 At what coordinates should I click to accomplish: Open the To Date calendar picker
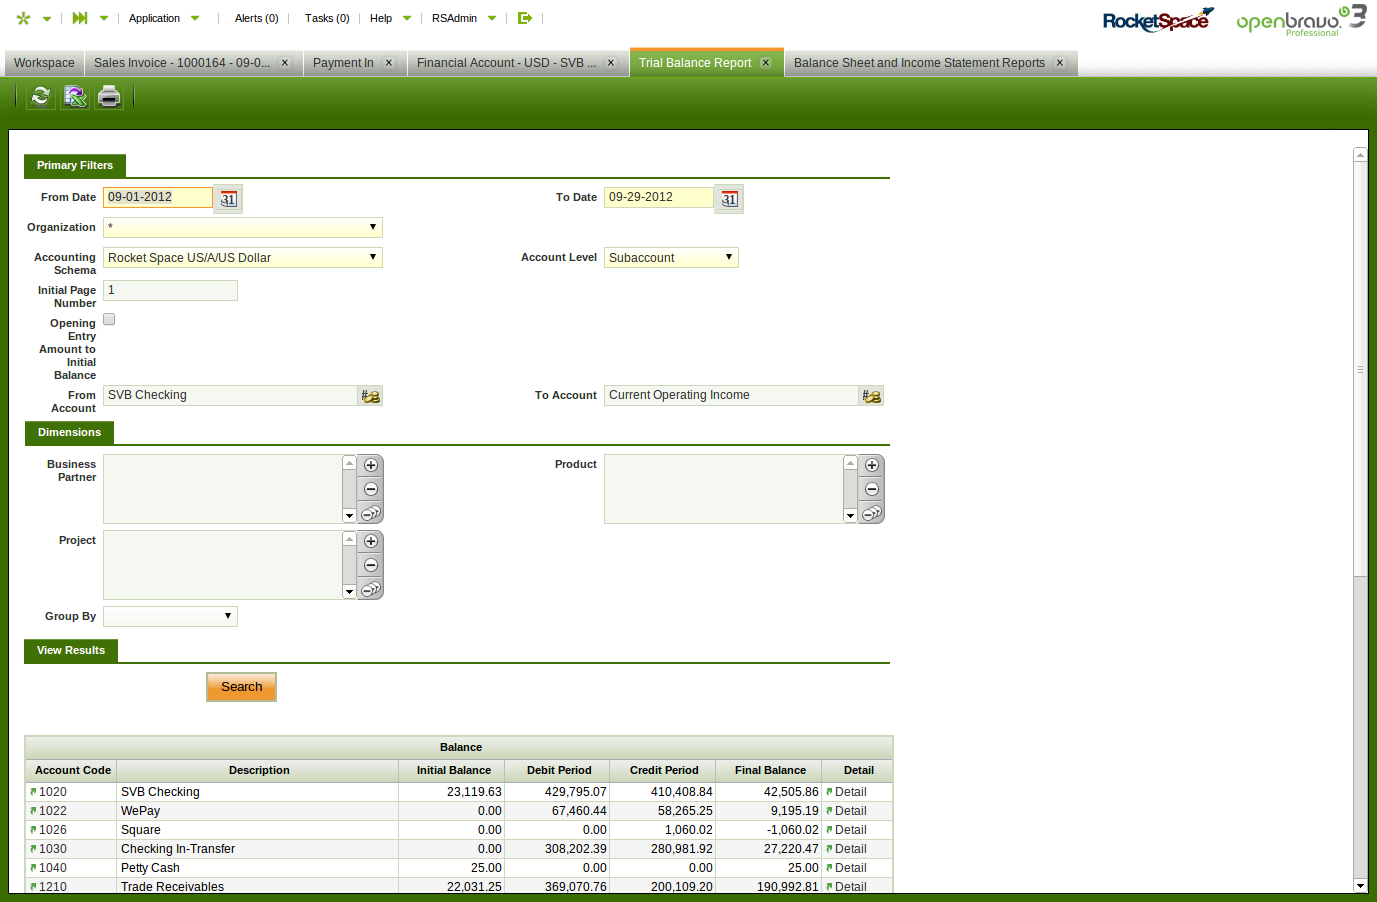[730, 199]
